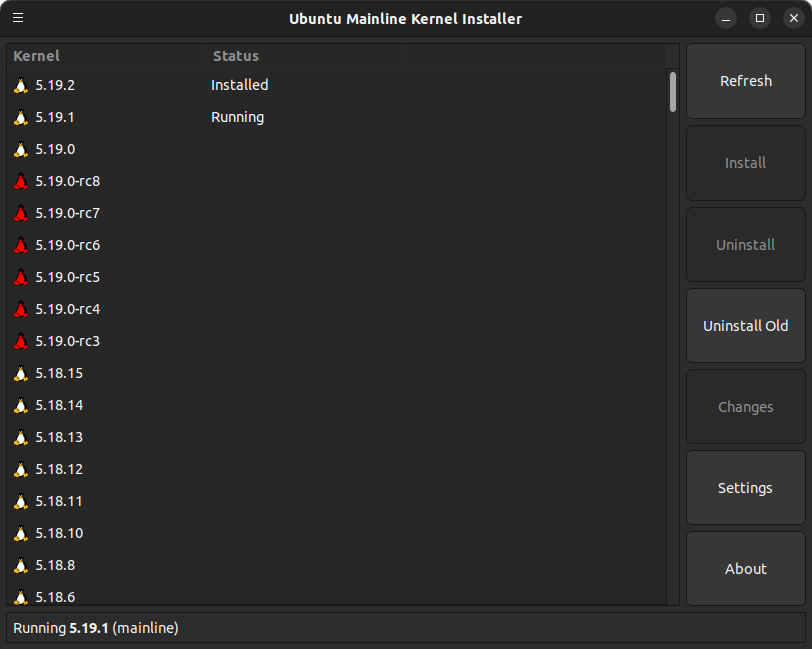812x649 pixels.
Task: Select the 5.19.0-rc8 kernel text
Action: pos(68,181)
